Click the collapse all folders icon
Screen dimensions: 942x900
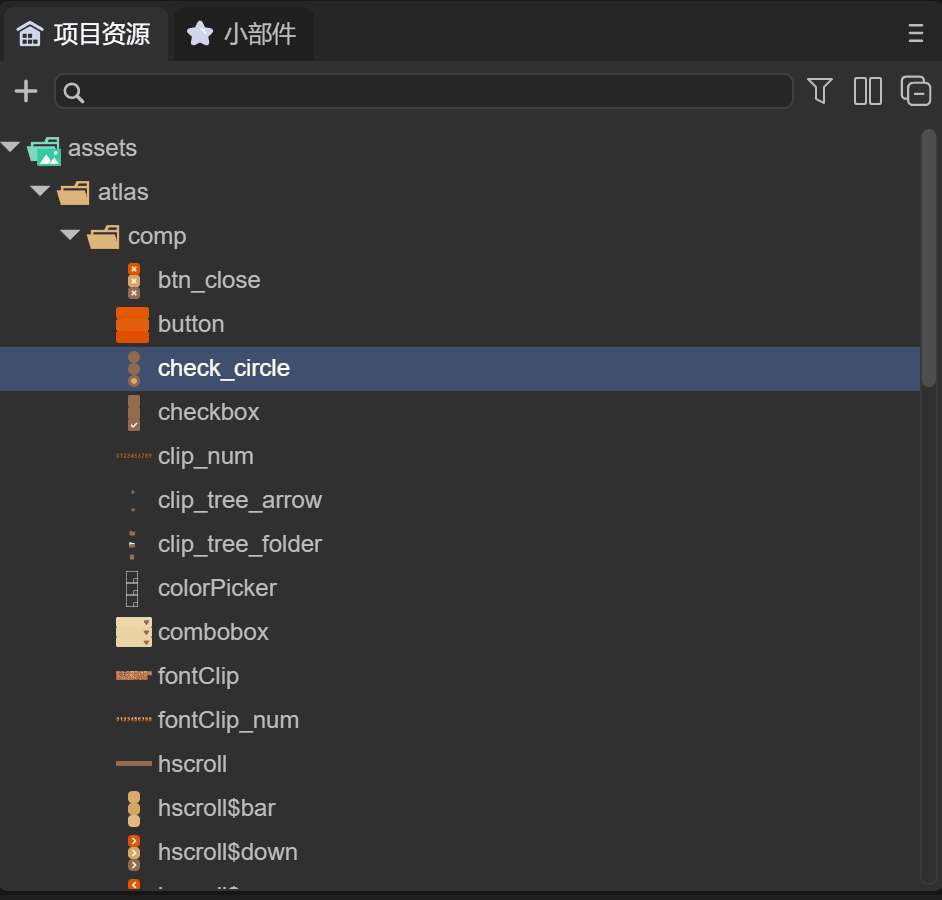pos(915,91)
